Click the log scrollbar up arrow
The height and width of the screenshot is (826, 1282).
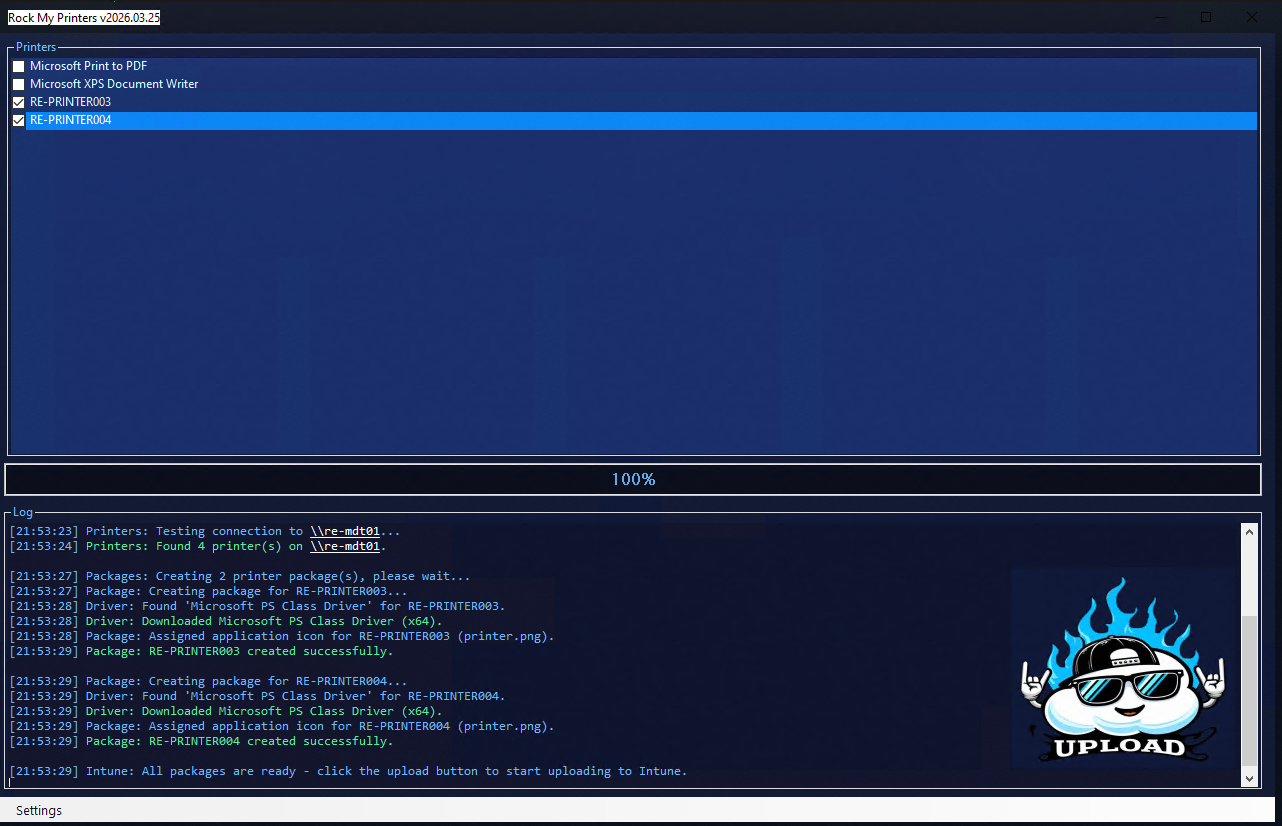[x=1249, y=532]
